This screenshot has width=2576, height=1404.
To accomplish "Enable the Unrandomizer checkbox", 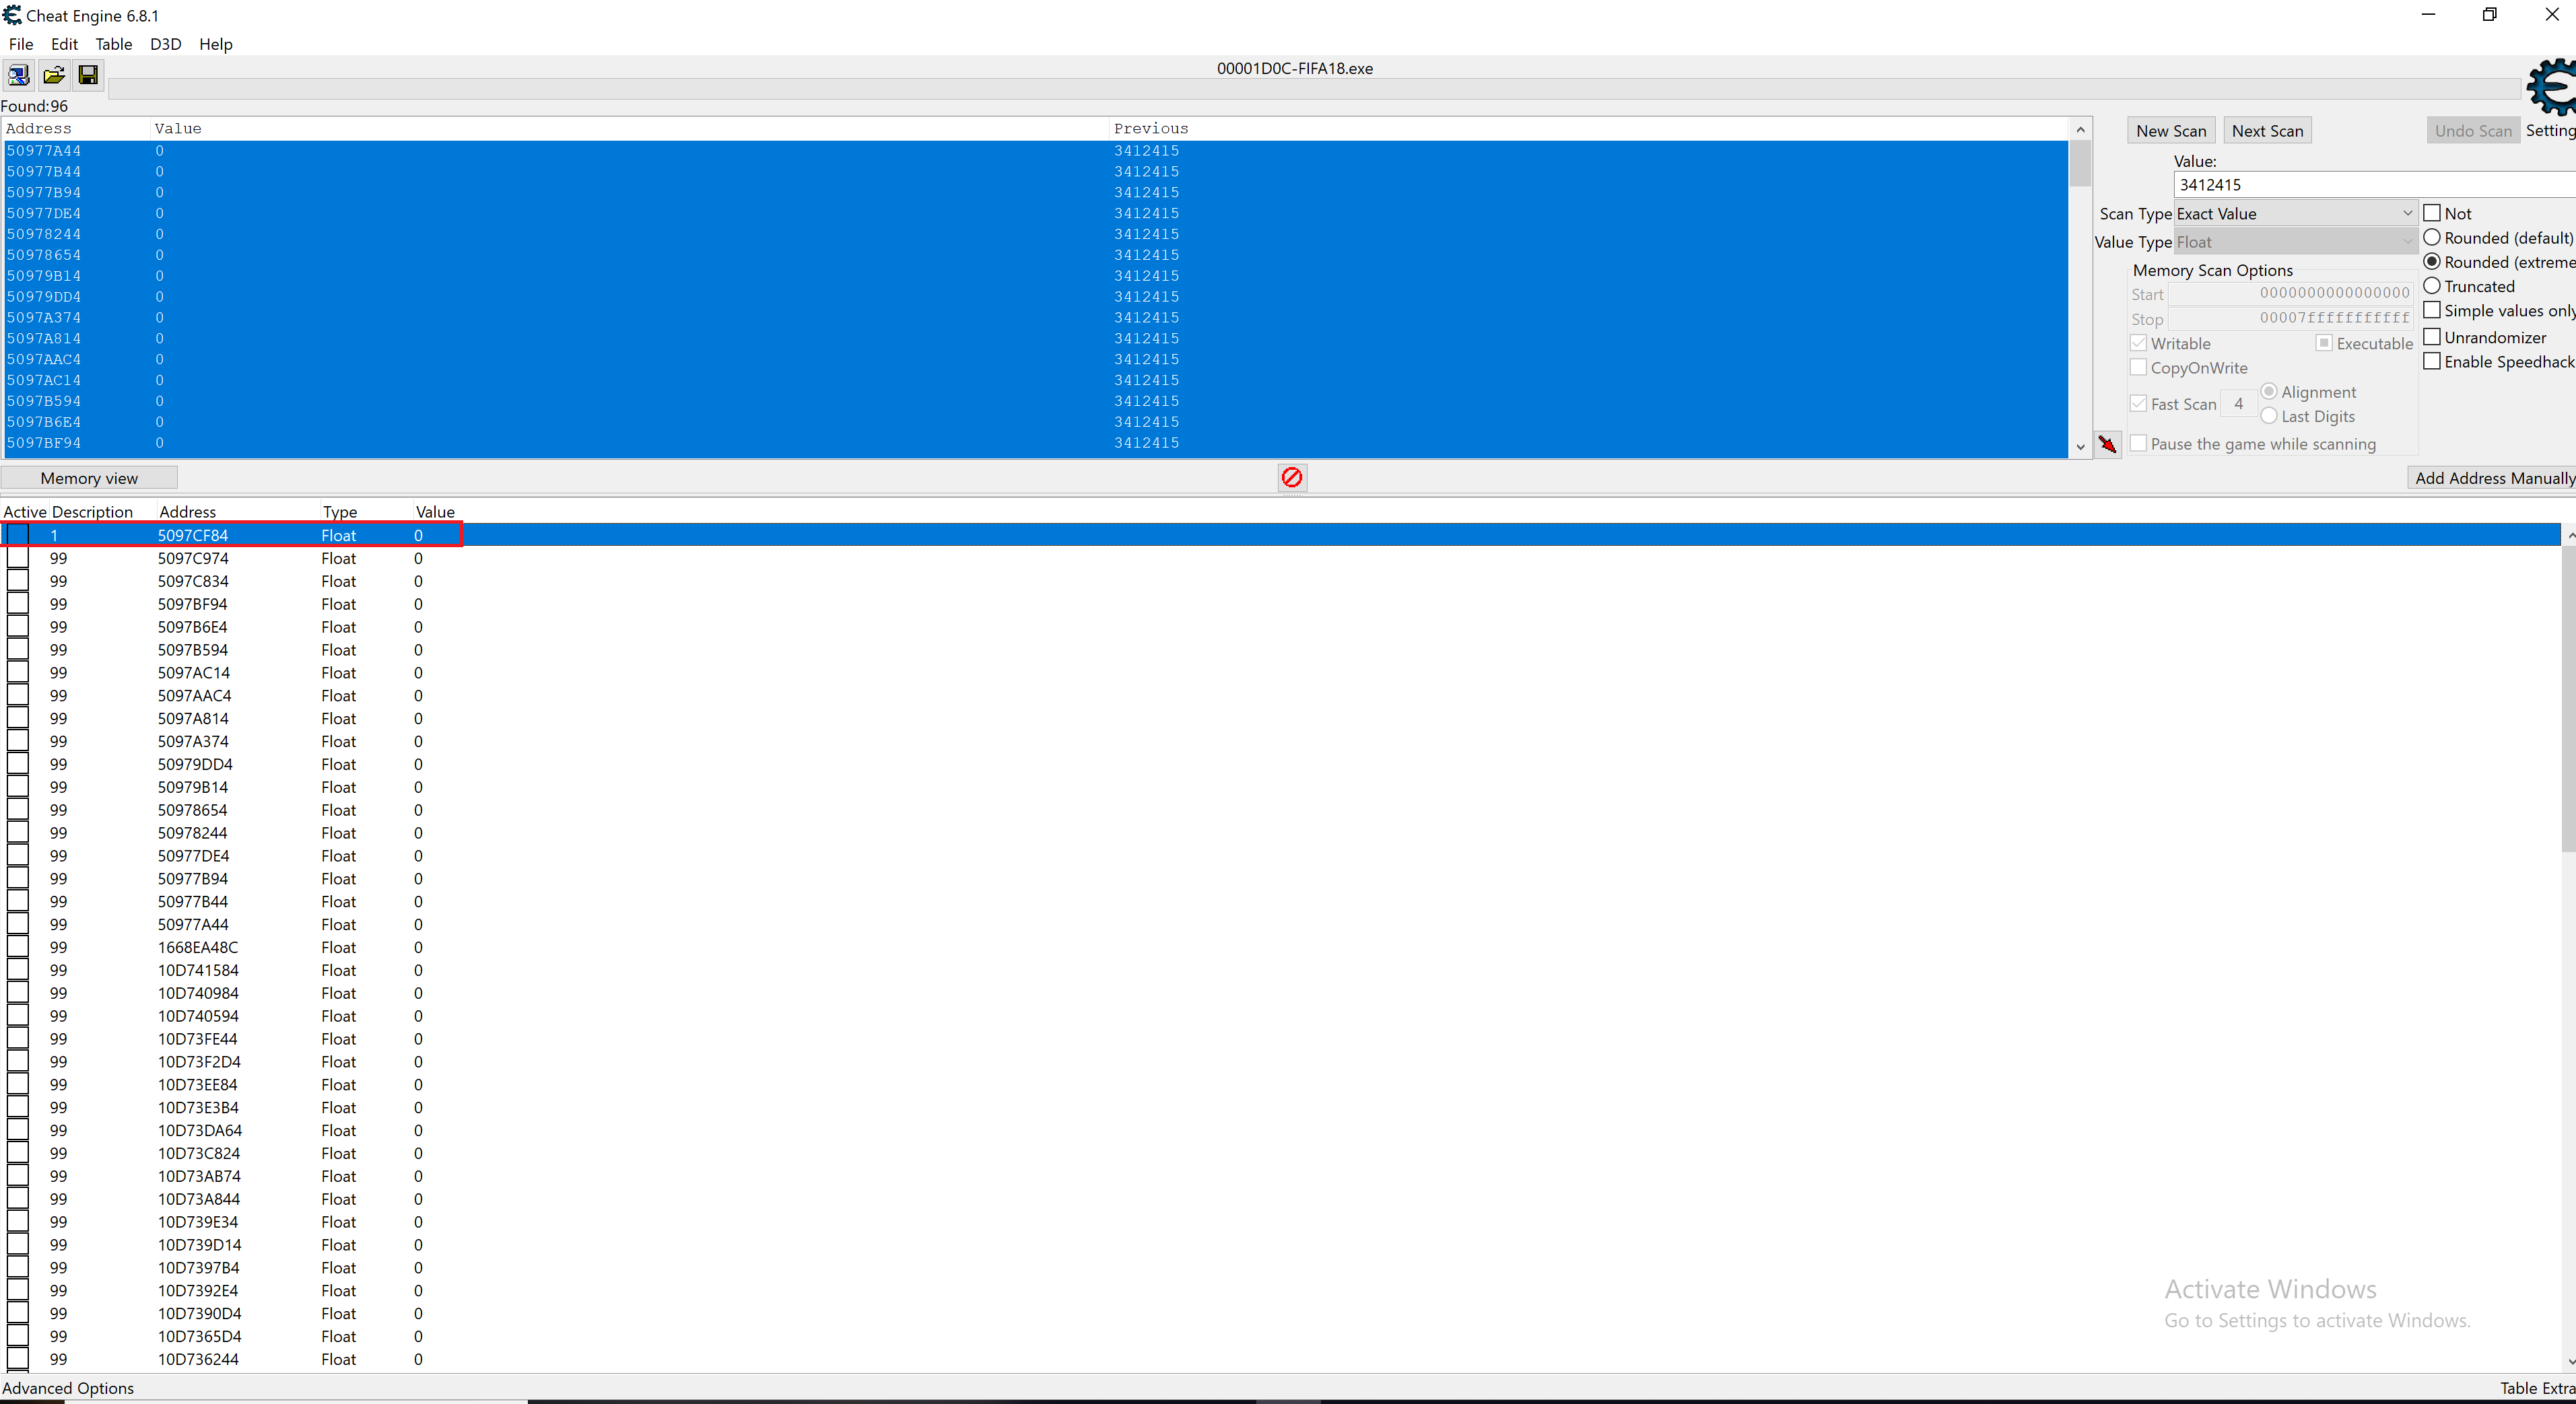I will tap(2432, 337).
